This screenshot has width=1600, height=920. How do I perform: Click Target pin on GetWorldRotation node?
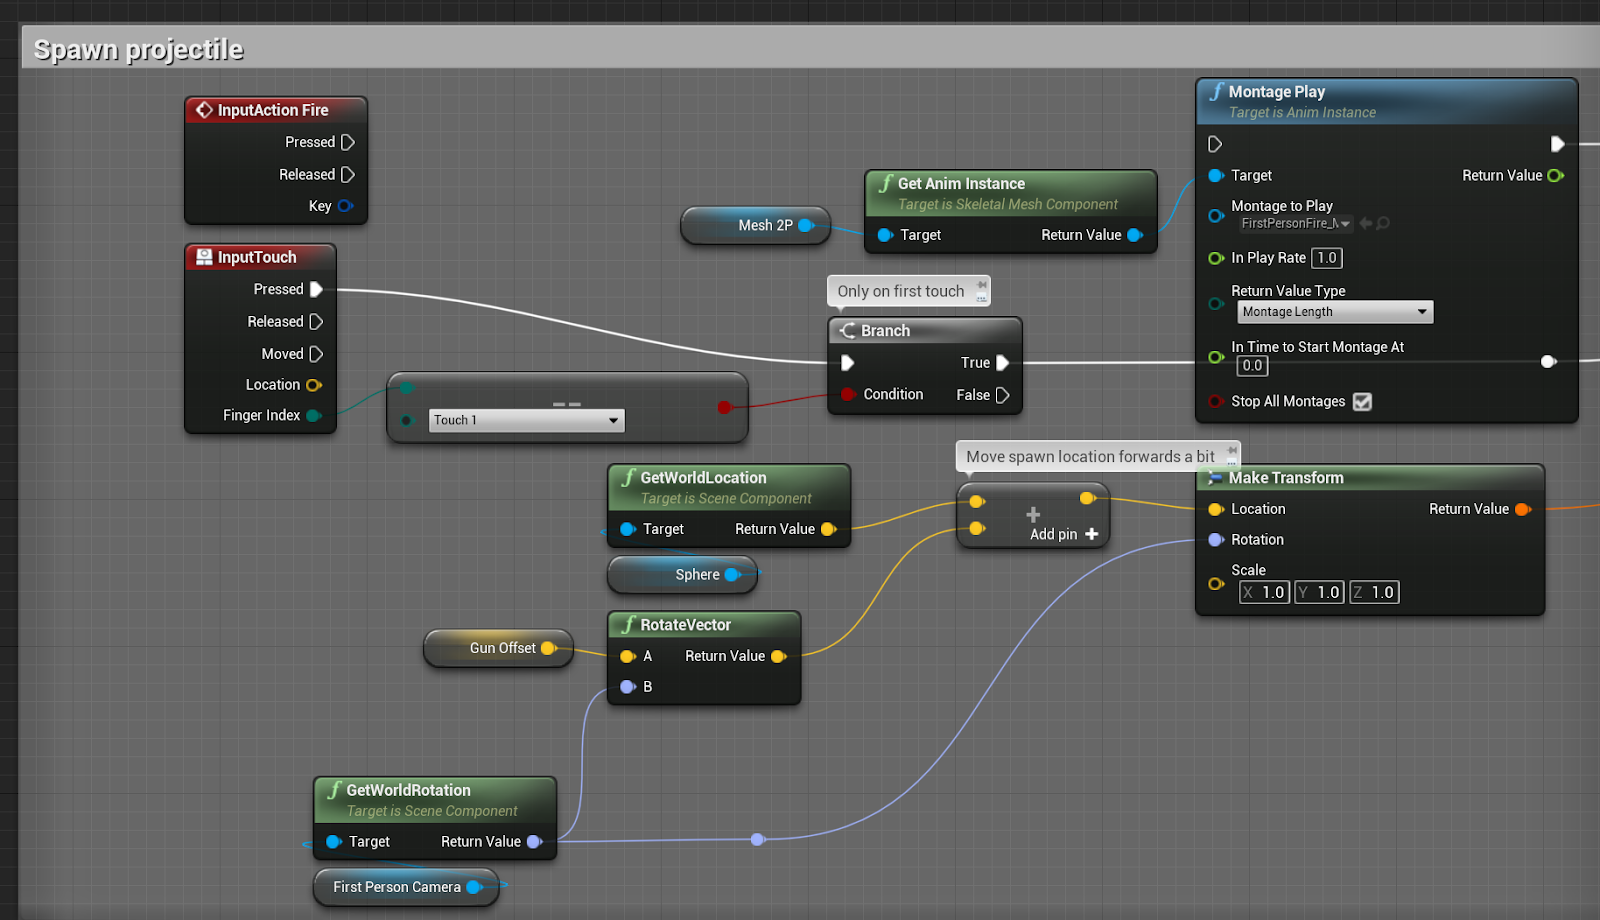coord(334,842)
